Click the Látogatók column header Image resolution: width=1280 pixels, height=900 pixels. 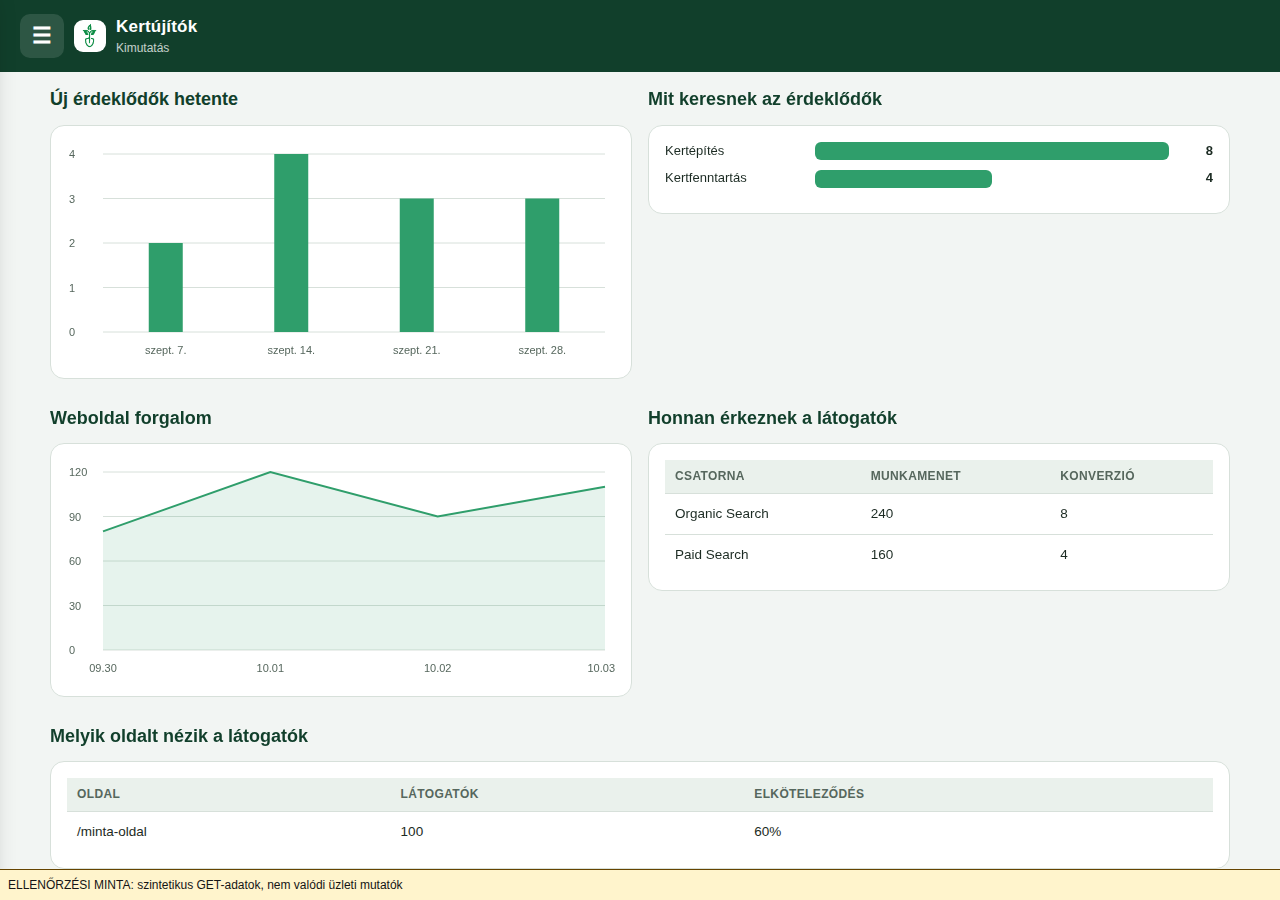coord(439,794)
